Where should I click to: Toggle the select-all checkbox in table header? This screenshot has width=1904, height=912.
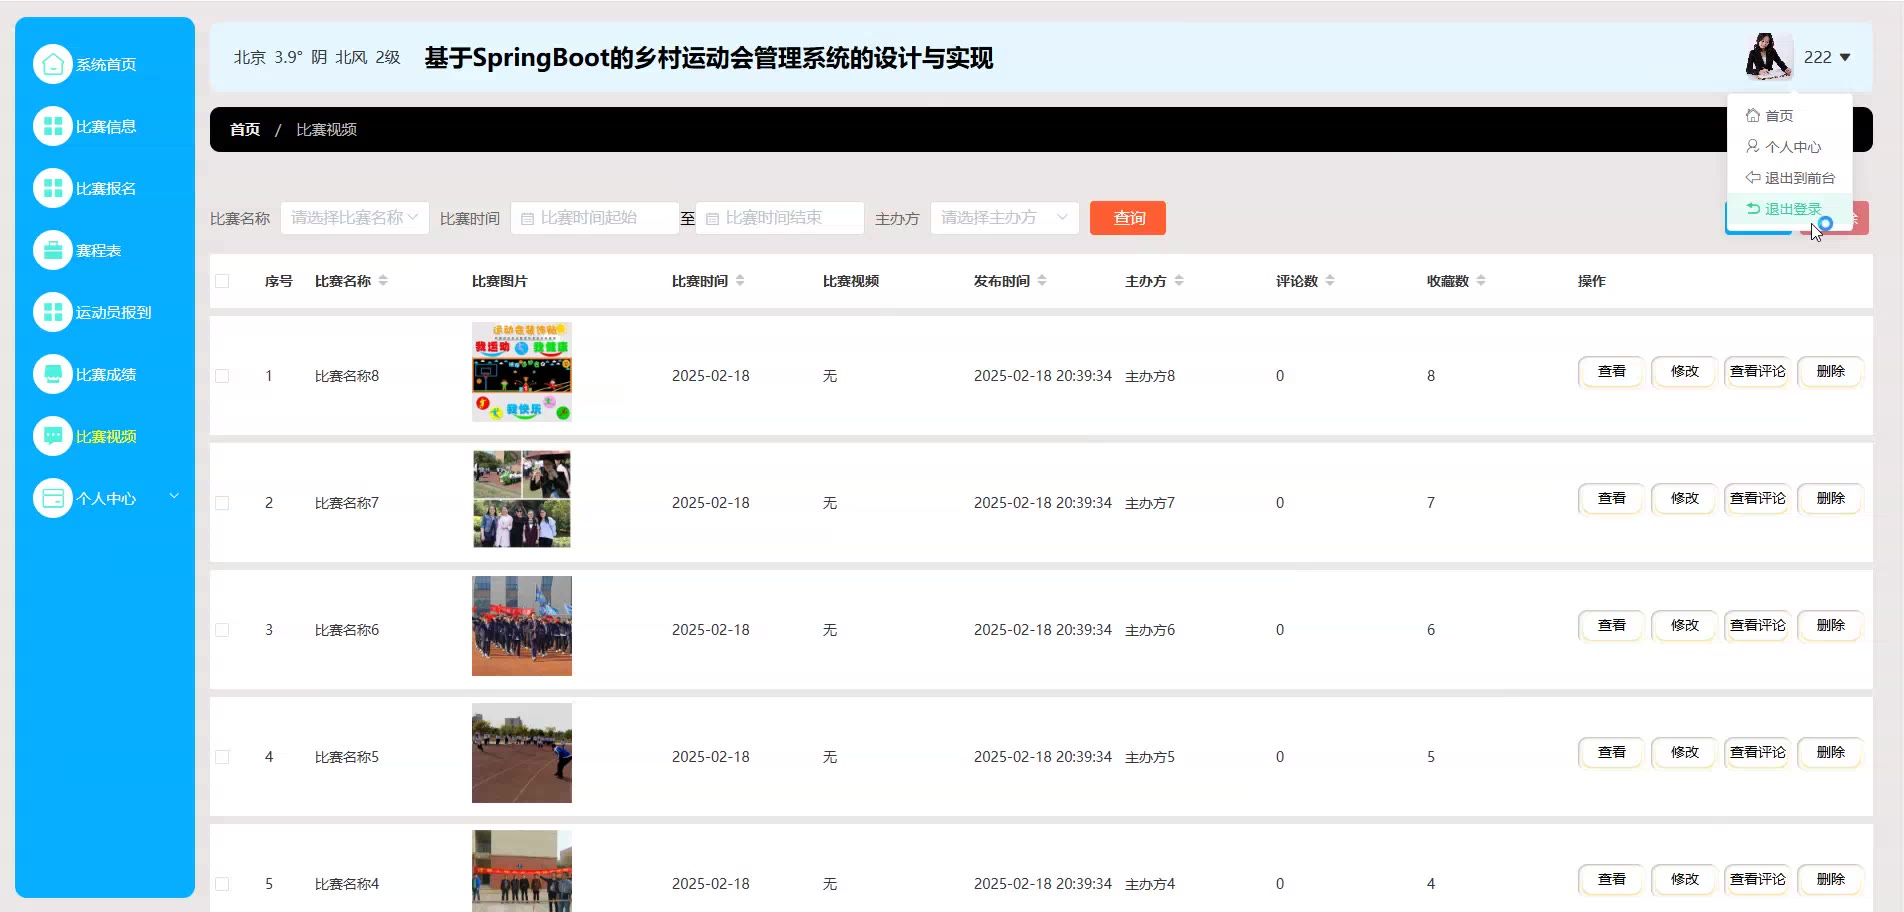pos(222,281)
